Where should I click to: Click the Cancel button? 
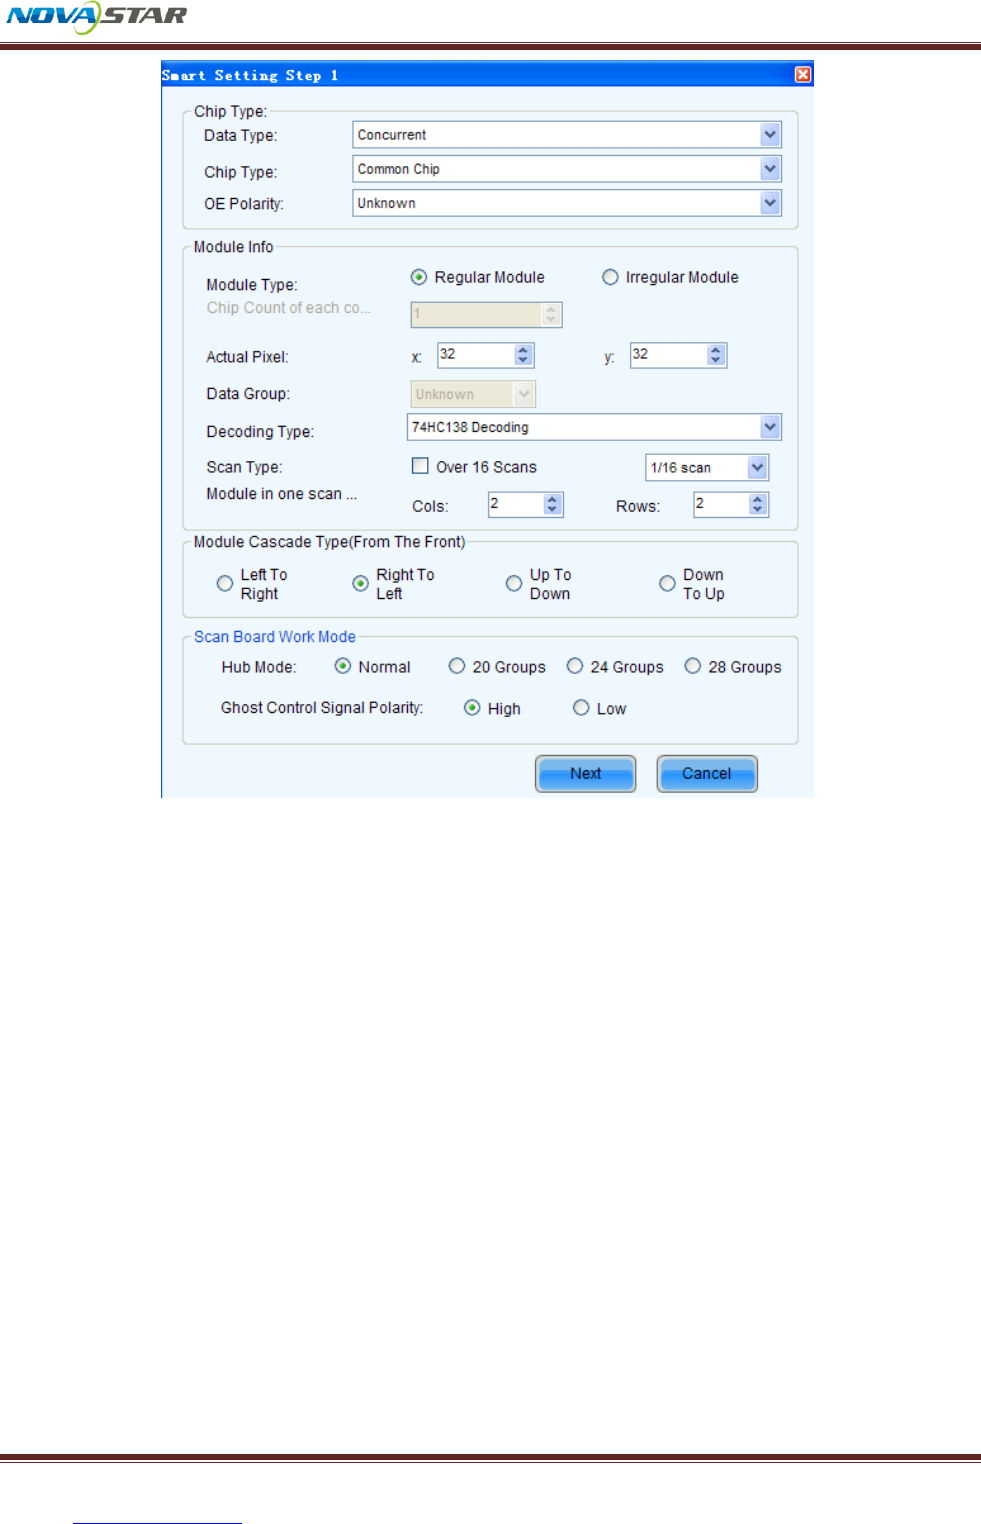point(707,774)
